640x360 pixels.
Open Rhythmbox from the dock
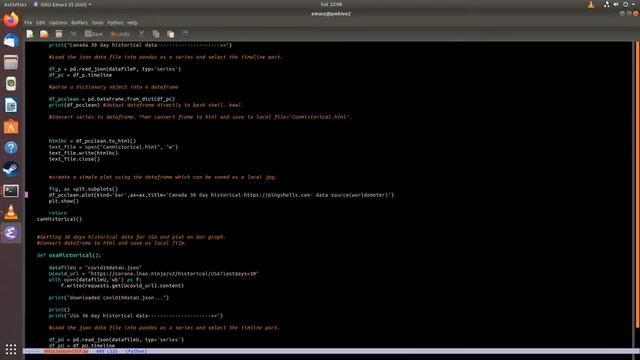point(11,84)
